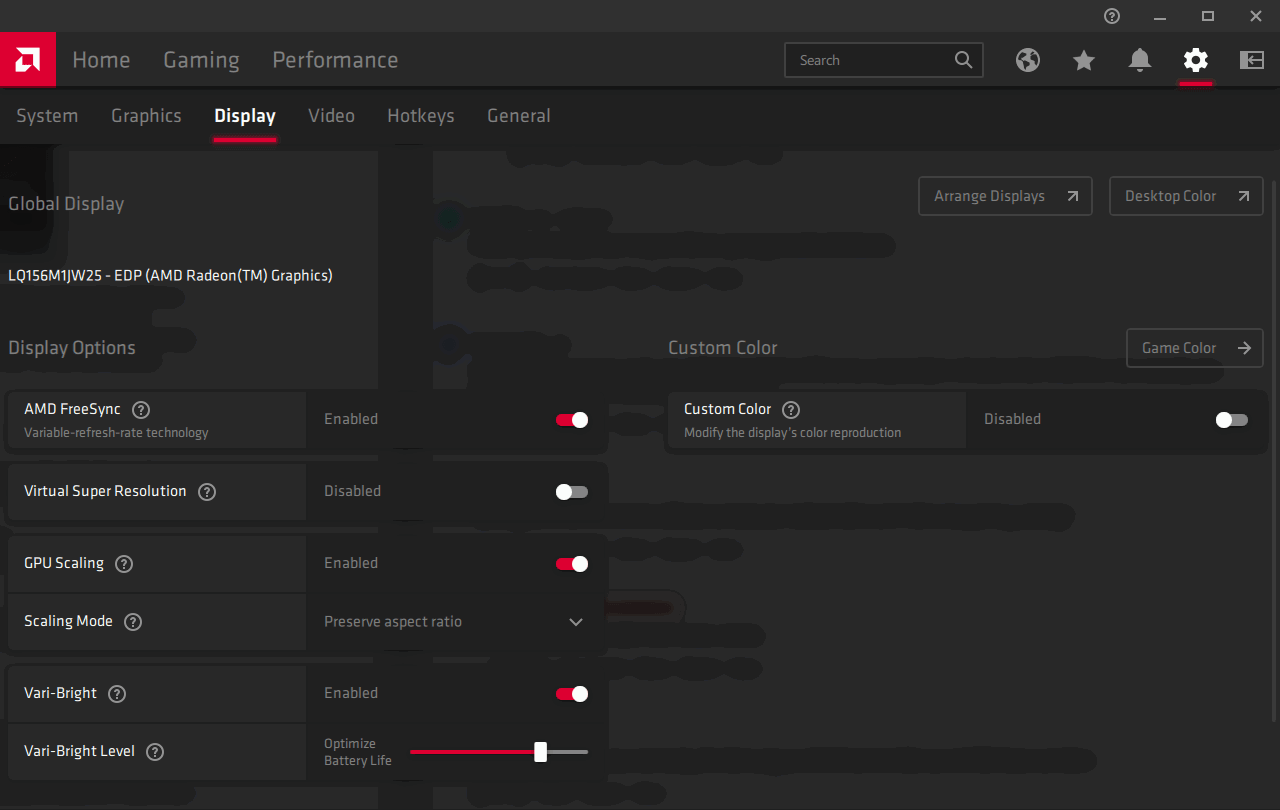Click the AMD logo icon
This screenshot has width=1280, height=810.
click(27, 60)
